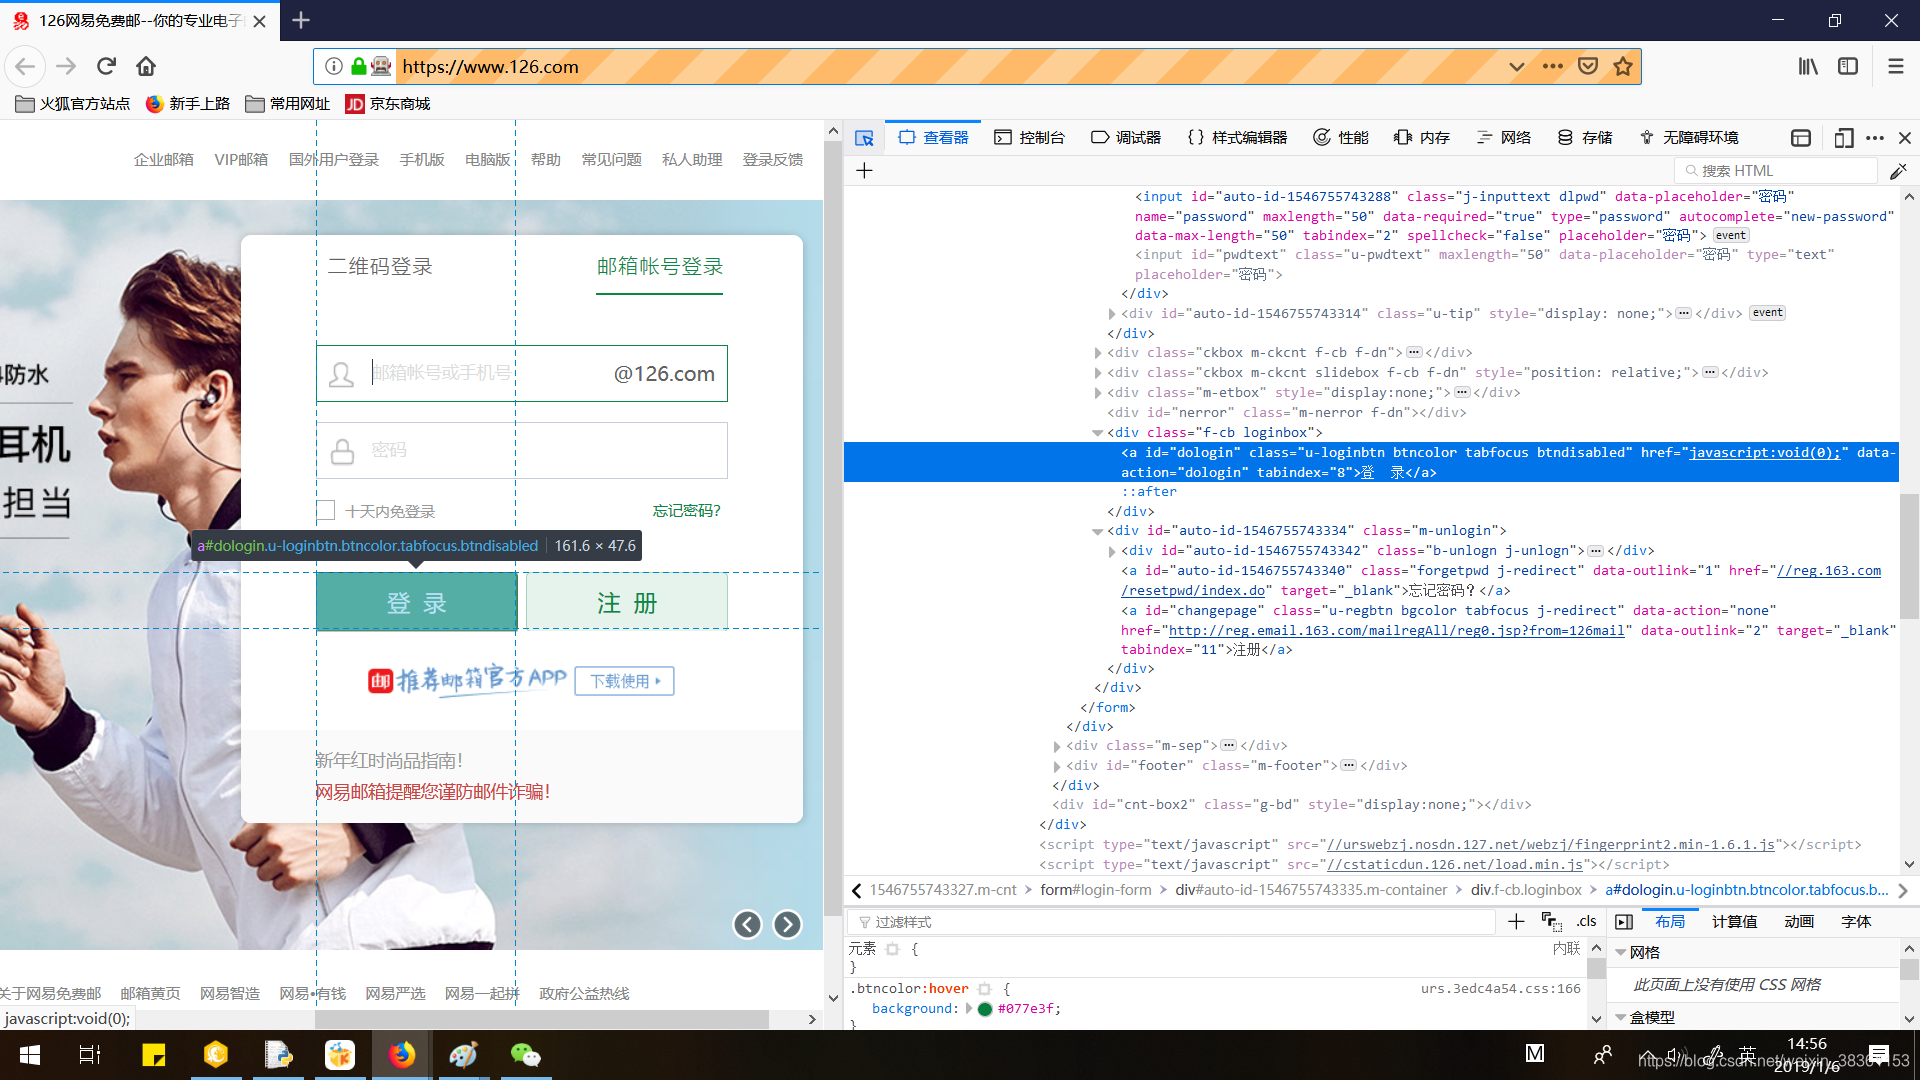
Task: Add new style rule plus icon
Action: click(x=1516, y=921)
